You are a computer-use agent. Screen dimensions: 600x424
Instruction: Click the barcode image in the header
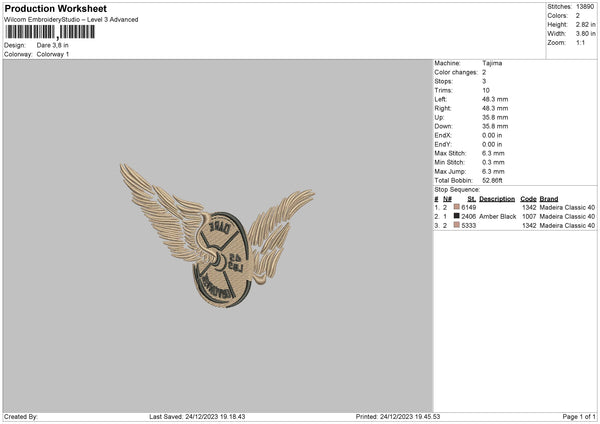(50, 32)
